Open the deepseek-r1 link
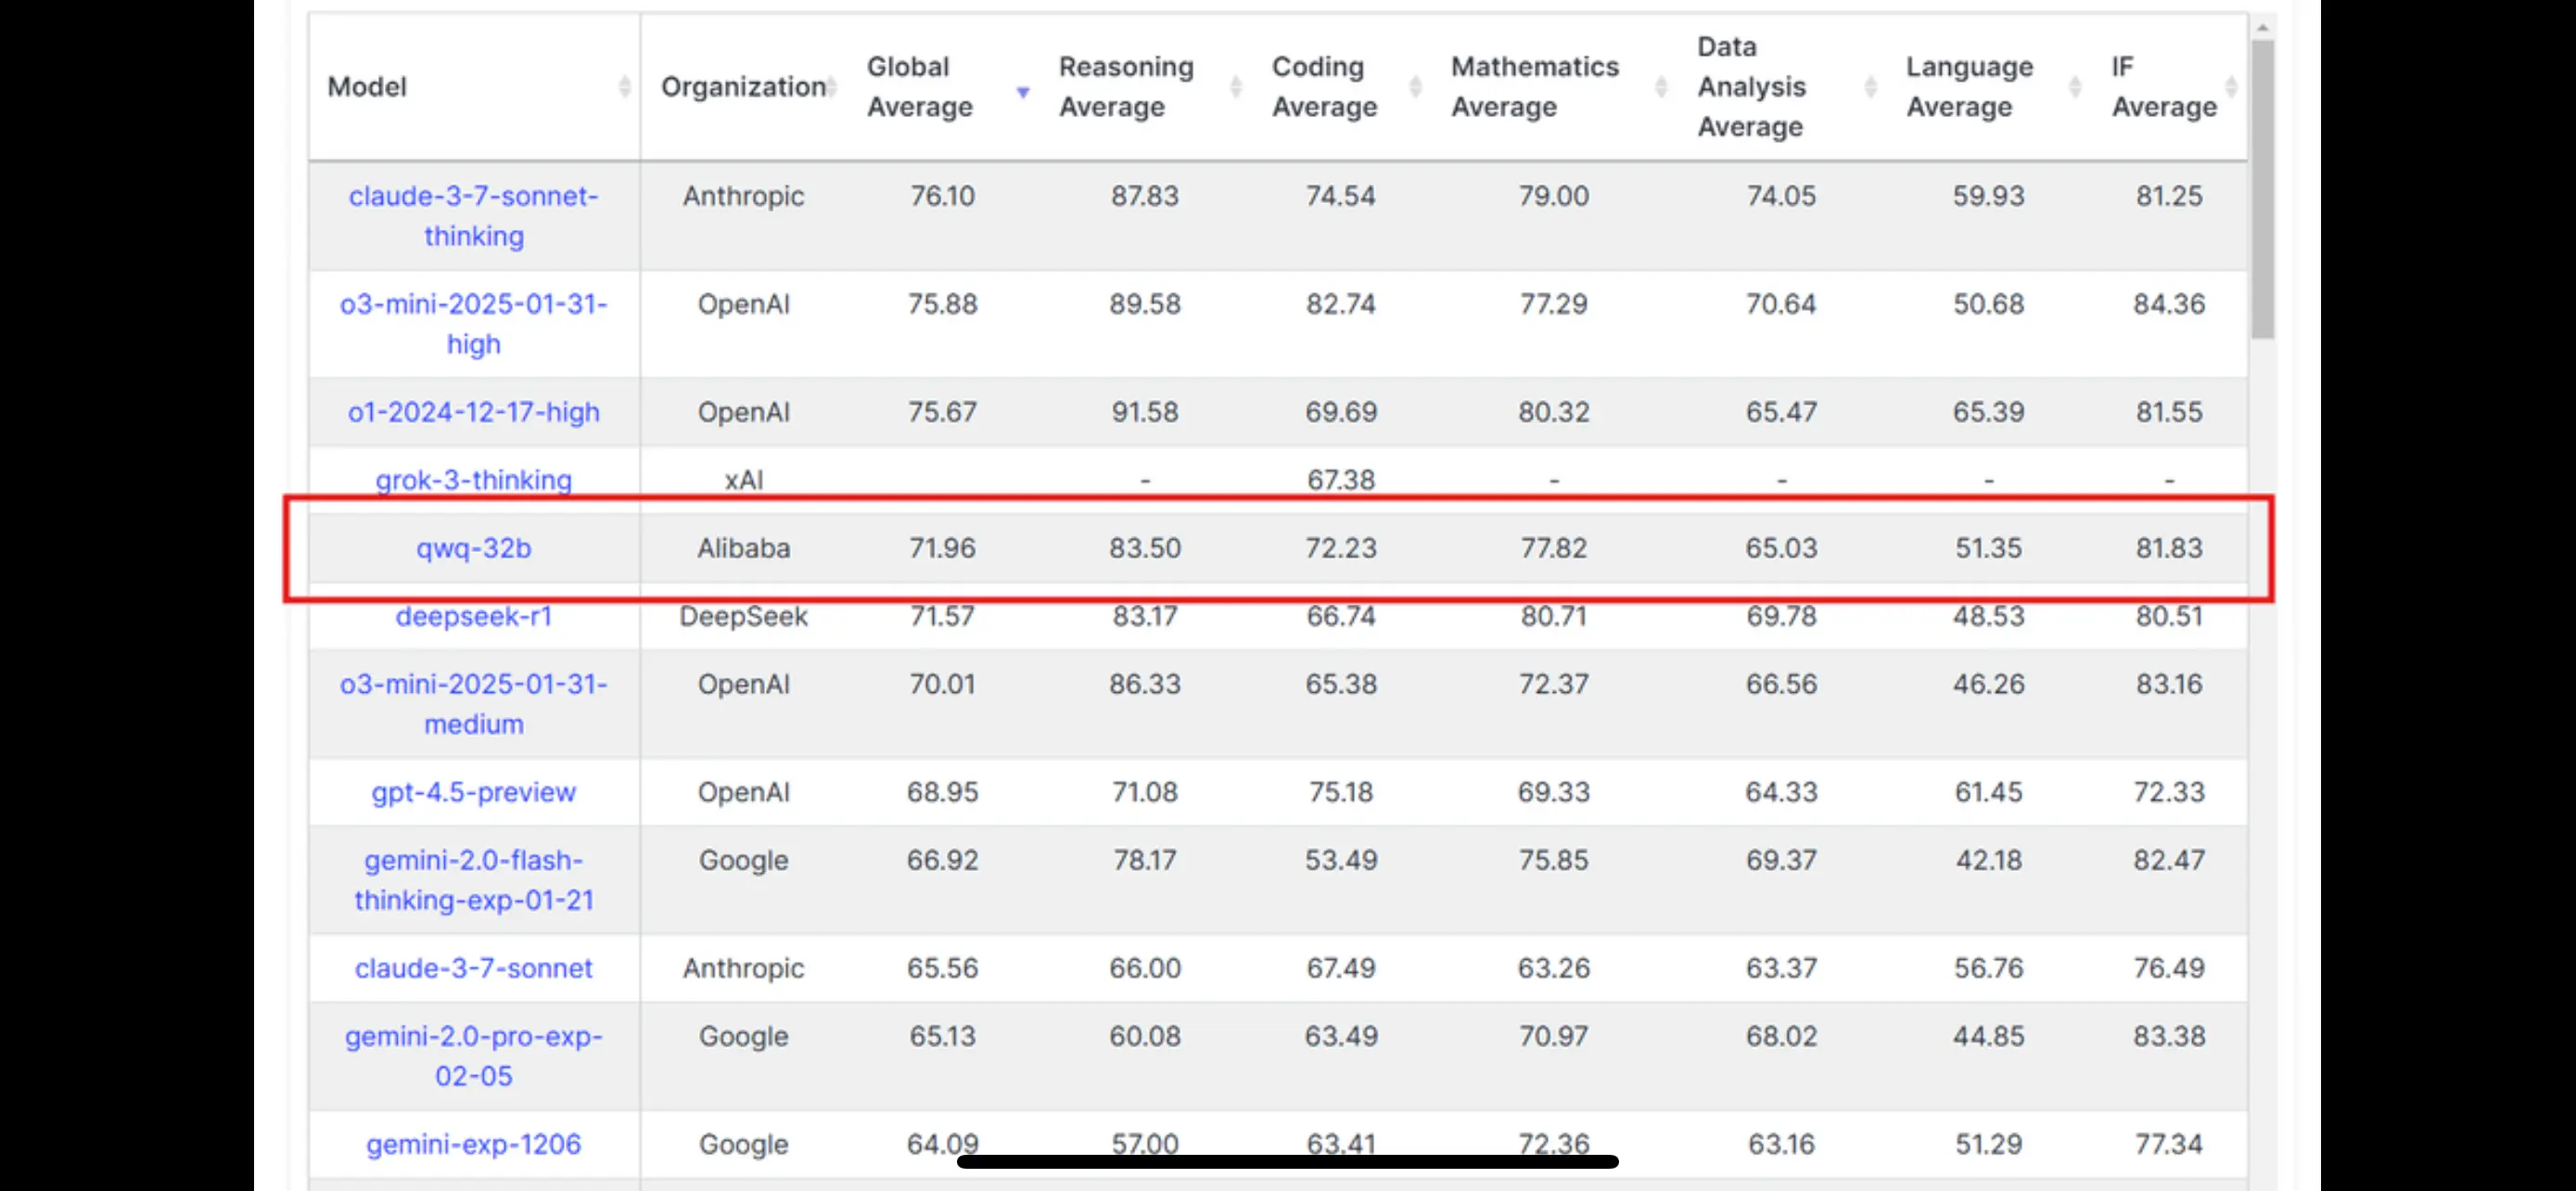Image resolution: width=2576 pixels, height=1191 pixels. tap(473, 616)
